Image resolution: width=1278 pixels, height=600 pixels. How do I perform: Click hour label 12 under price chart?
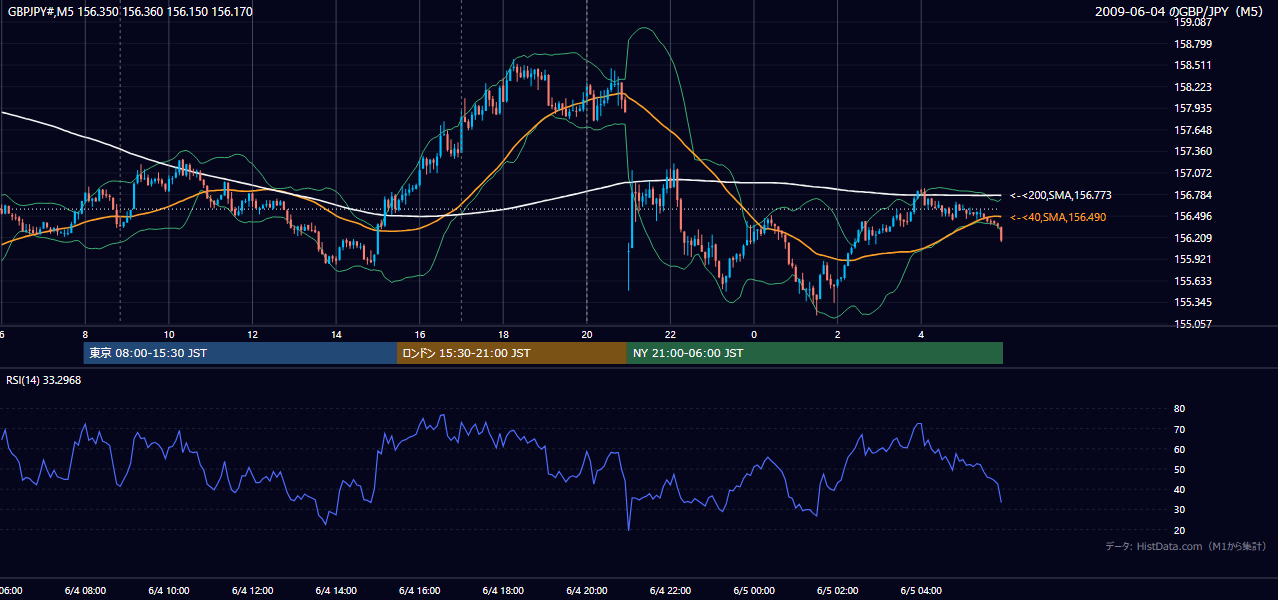click(x=253, y=335)
